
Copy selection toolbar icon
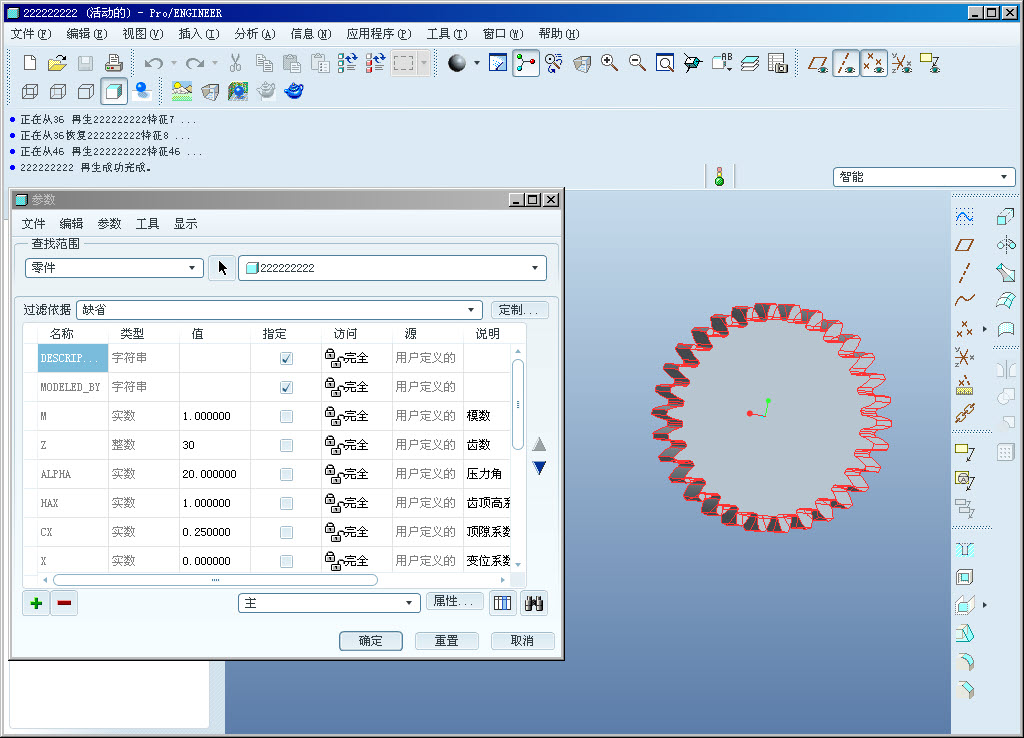click(x=264, y=63)
